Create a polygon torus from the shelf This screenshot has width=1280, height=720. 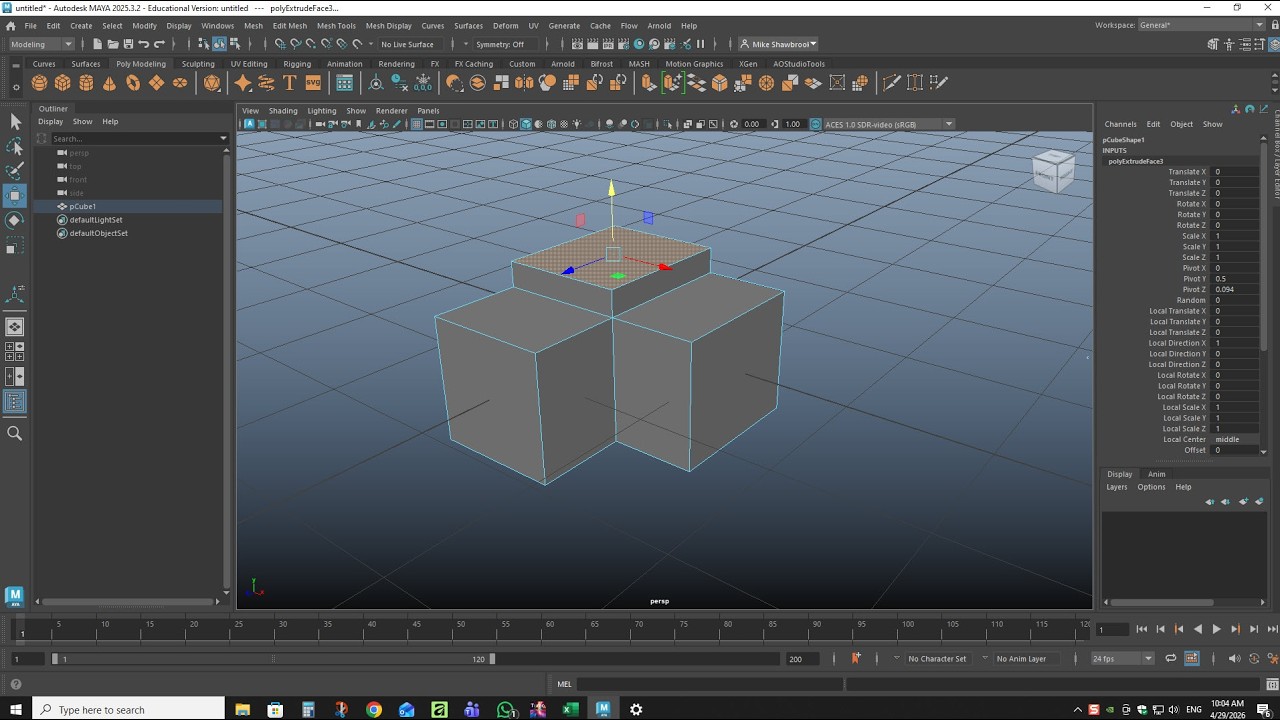click(x=133, y=83)
